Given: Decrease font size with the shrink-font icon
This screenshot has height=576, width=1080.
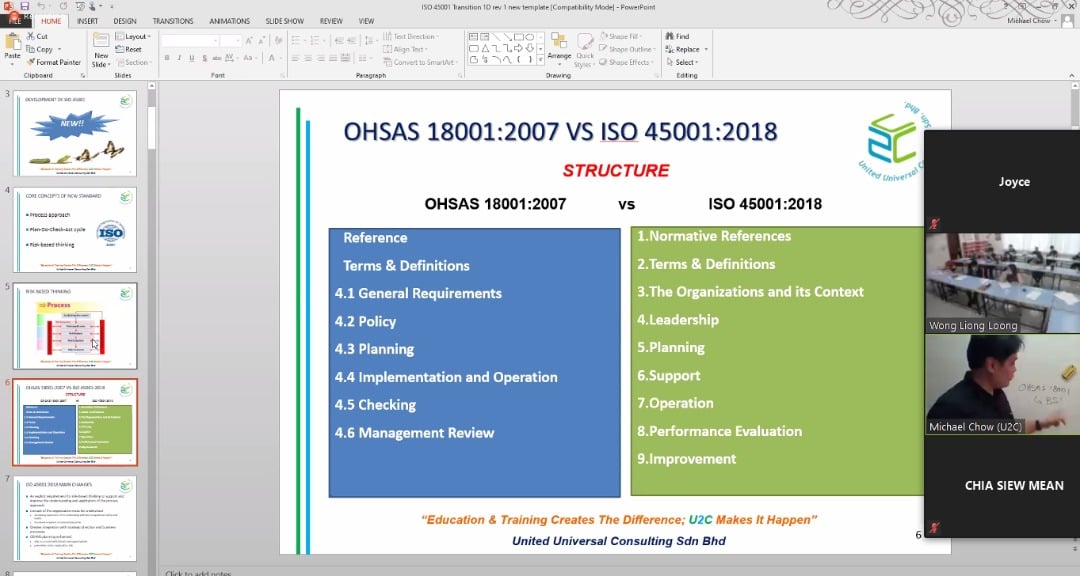Looking at the screenshot, I should pyautogui.click(x=262, y=41).
